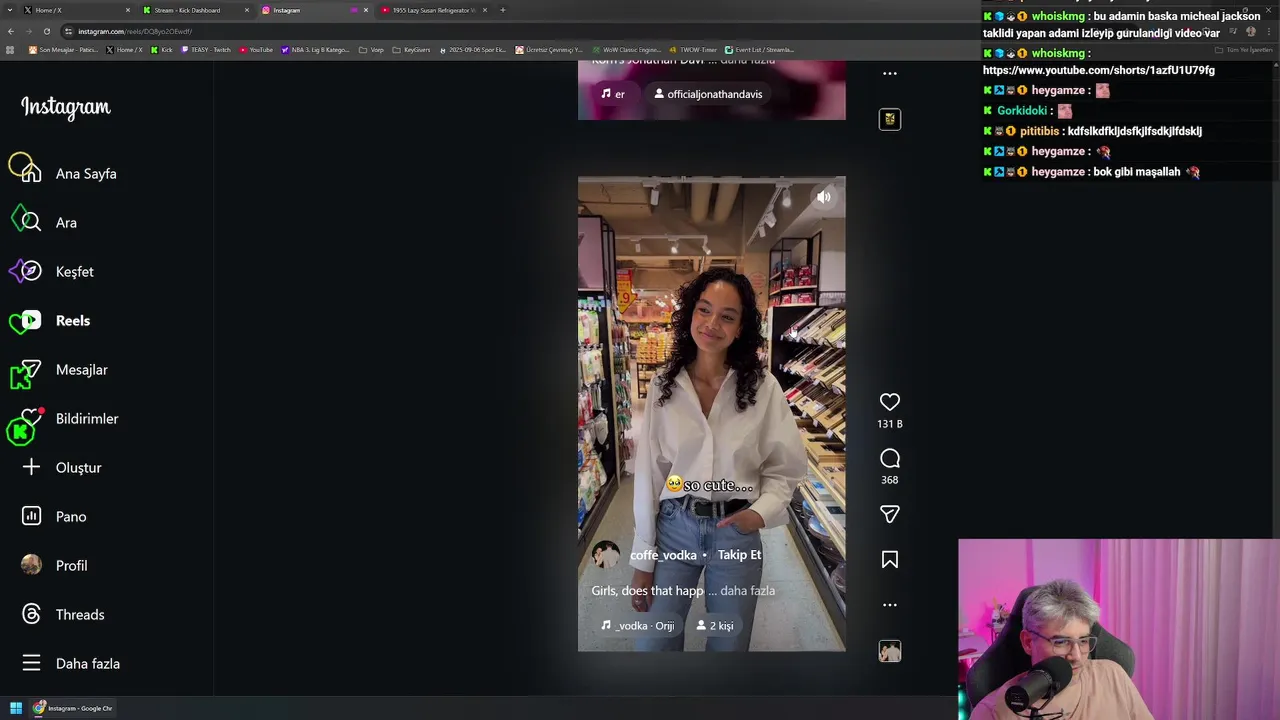Open the Event List / Streamlabs bookmark
This screenshot has height=720, width=1280.
coord(760,50)
